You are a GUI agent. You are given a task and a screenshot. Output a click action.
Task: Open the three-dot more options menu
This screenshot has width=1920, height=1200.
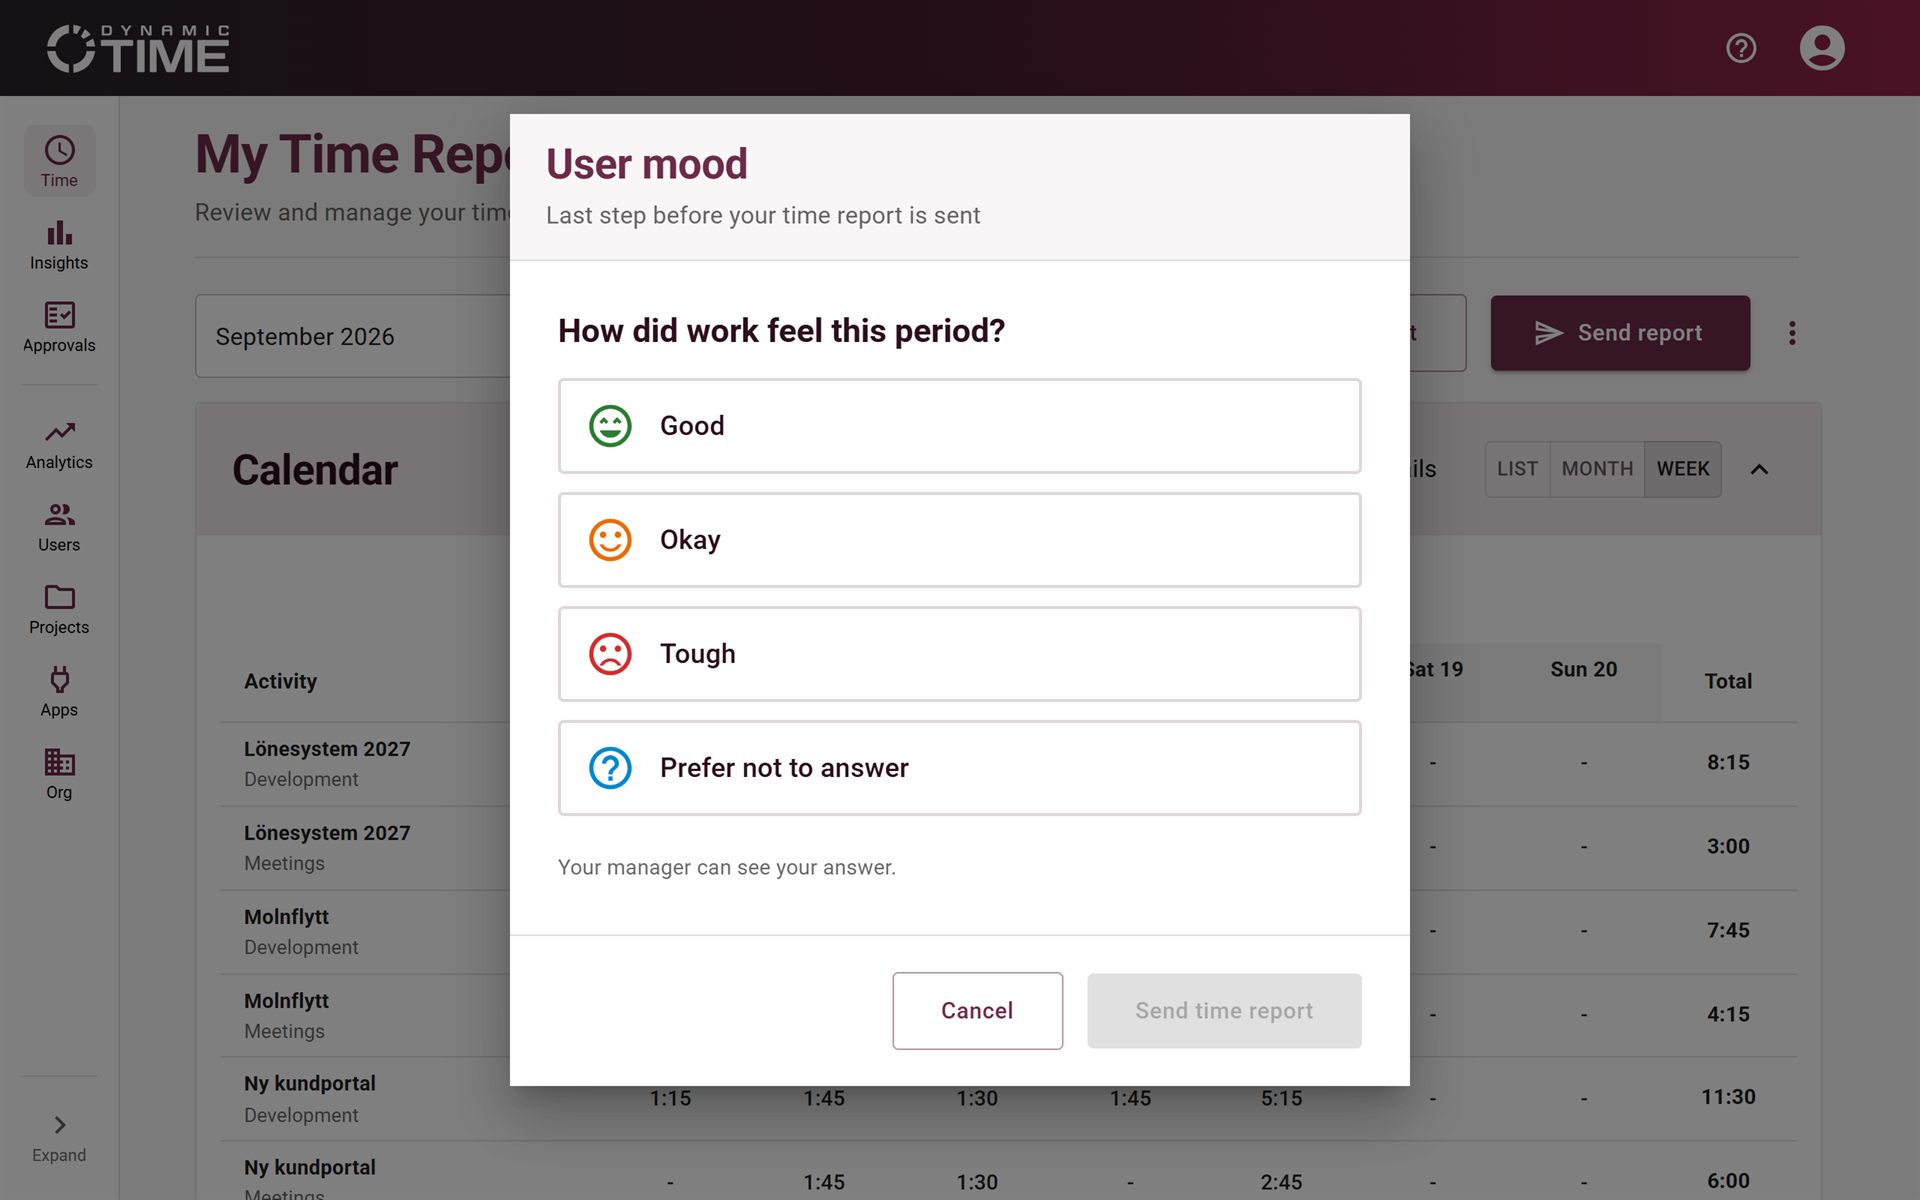[1792, 333]
